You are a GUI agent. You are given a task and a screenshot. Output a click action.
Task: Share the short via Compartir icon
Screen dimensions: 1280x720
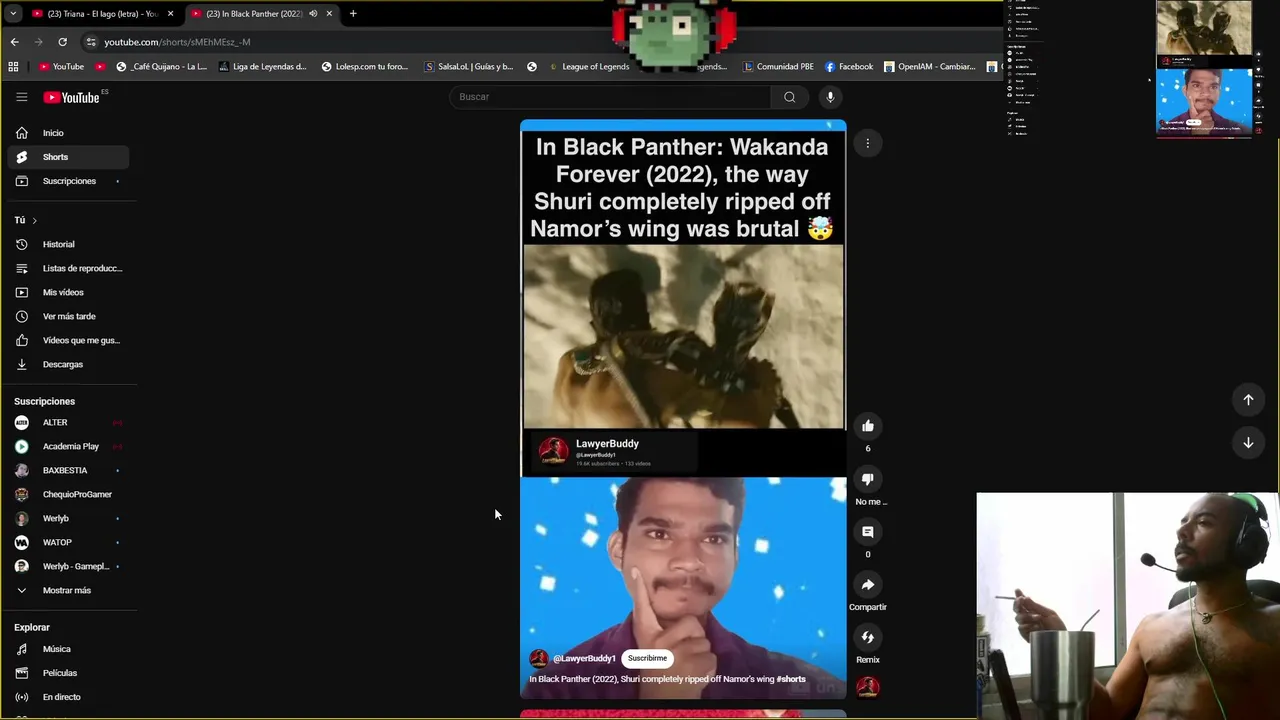click(868, 585)
